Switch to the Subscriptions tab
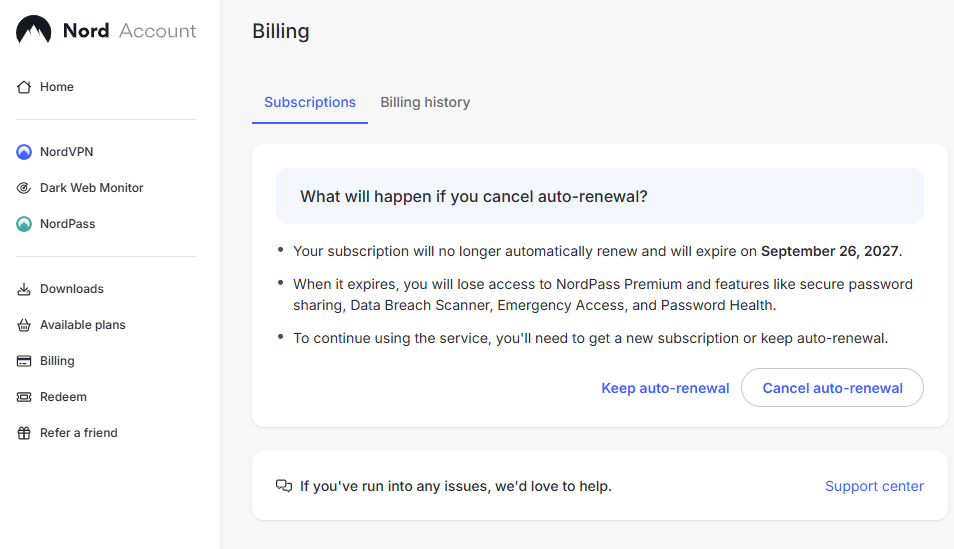This screenshot has height=549, width=954. (310, 102)
